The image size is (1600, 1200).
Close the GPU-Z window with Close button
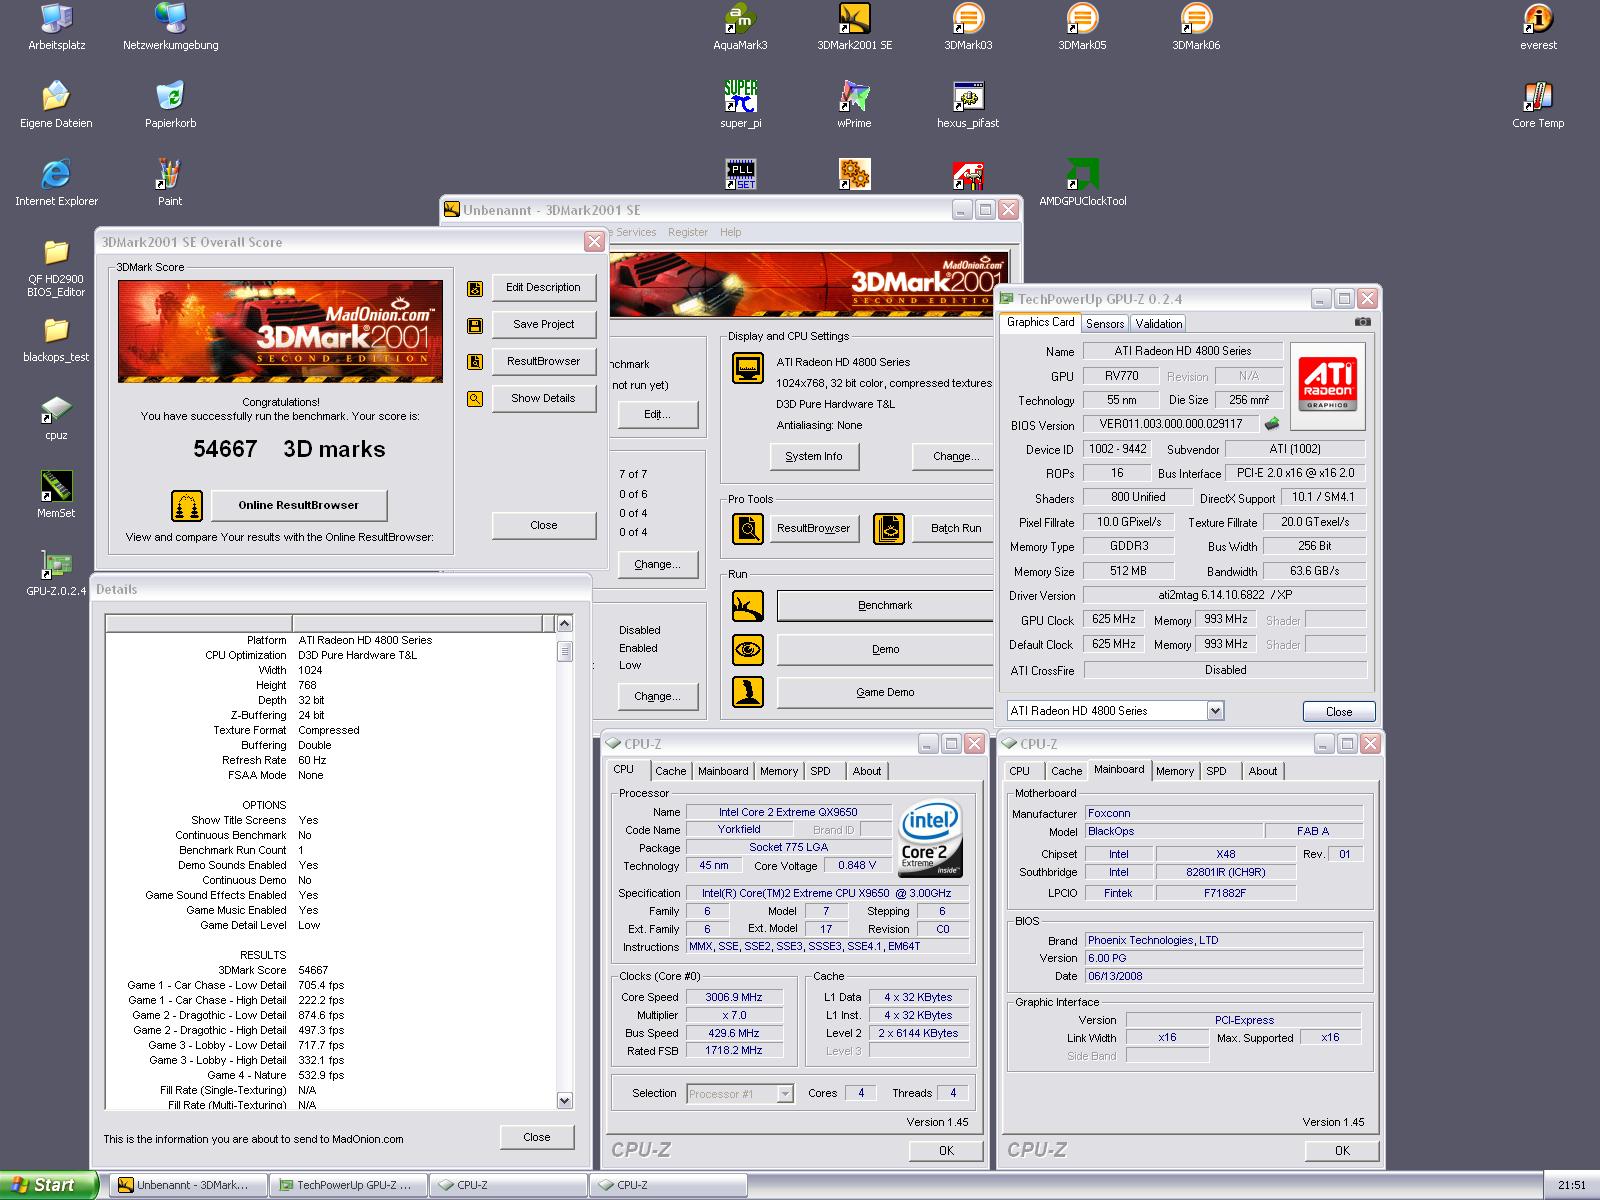tap(1339, 712)
